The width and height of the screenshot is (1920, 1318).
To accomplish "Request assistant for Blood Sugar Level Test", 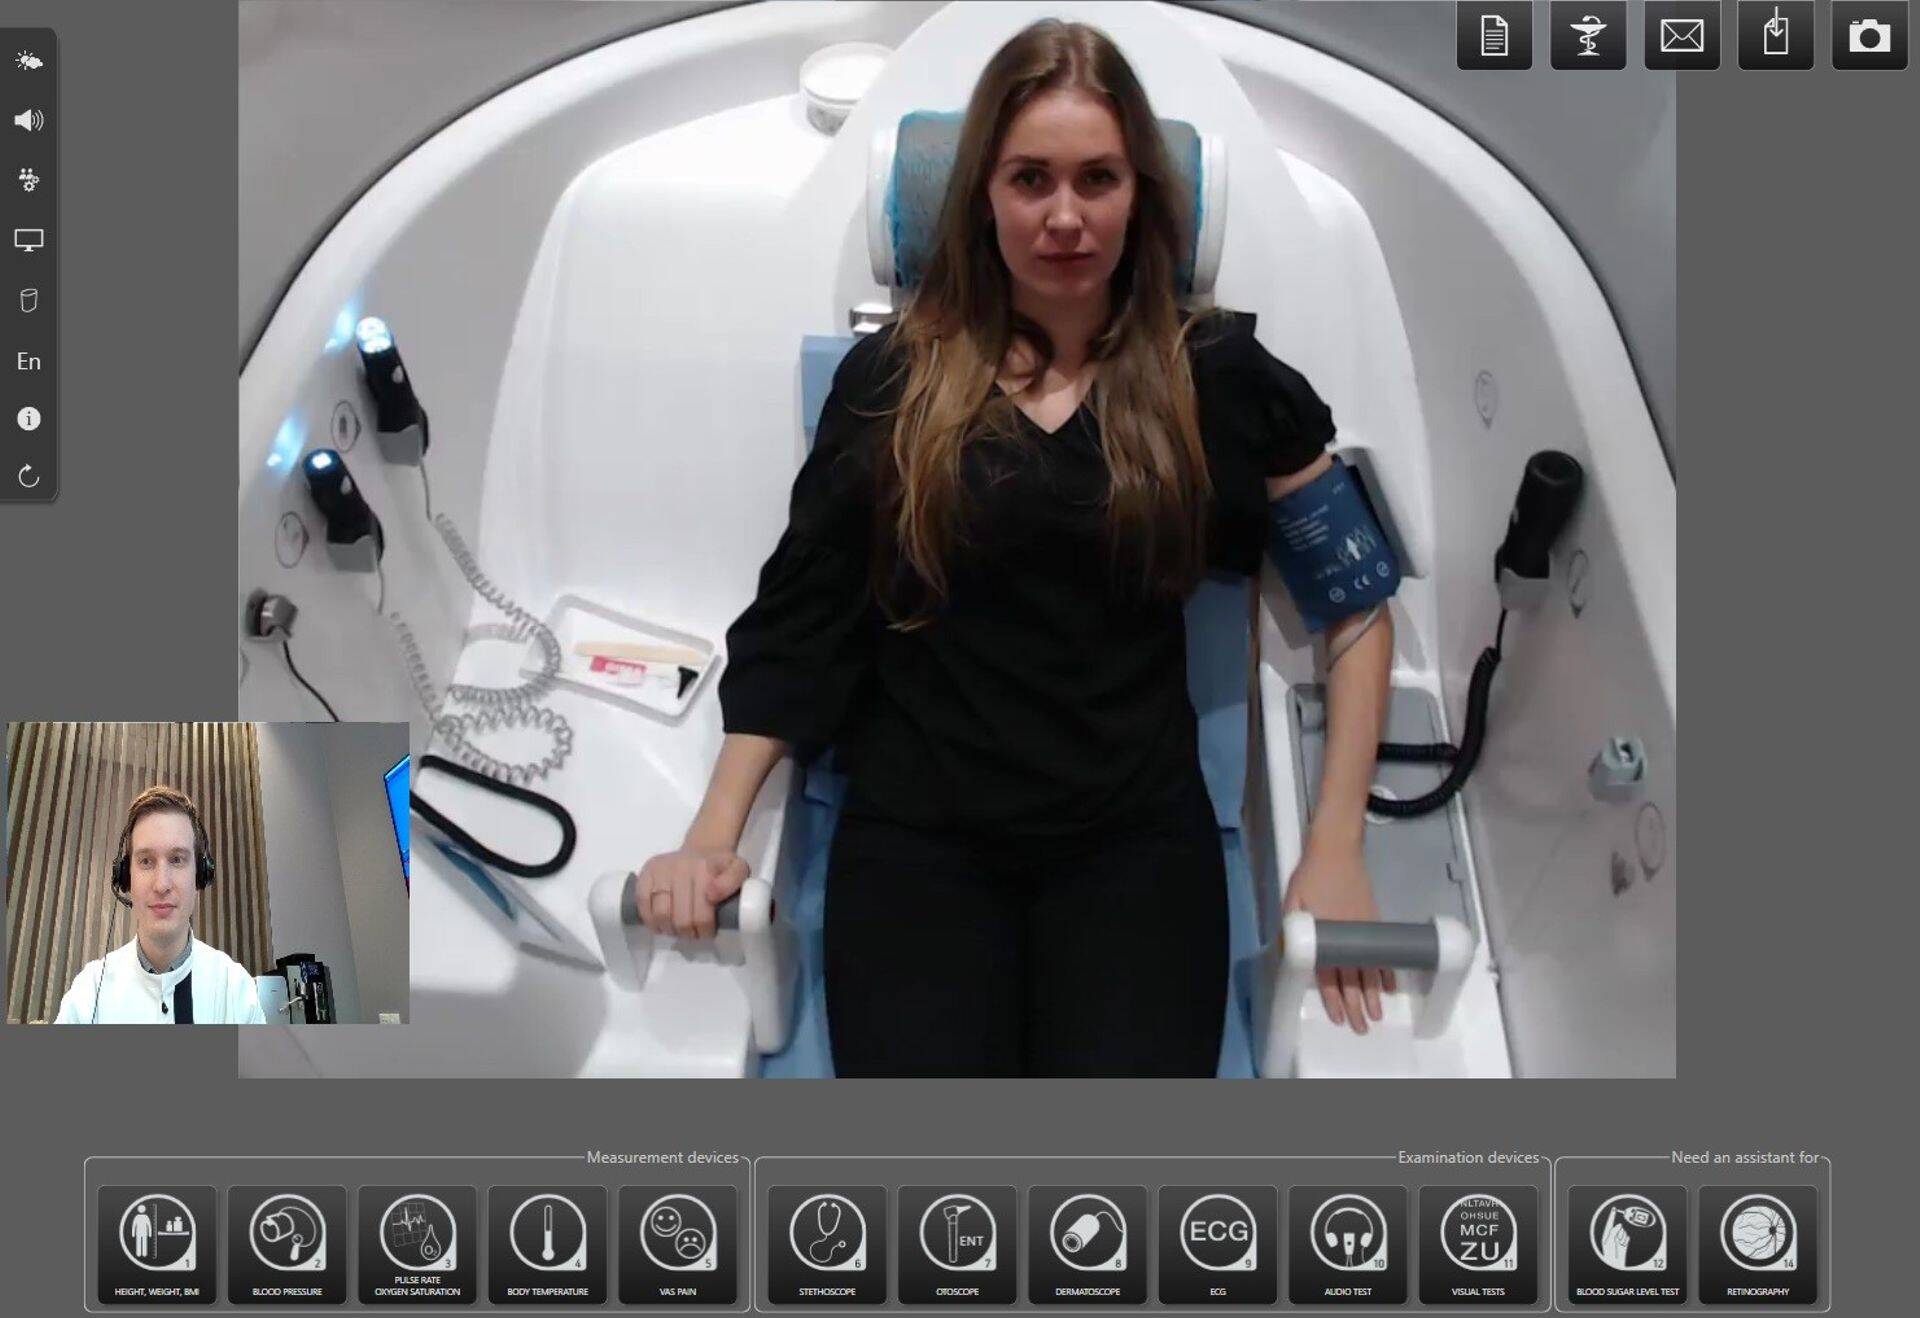I will tap(1627, 1243).
